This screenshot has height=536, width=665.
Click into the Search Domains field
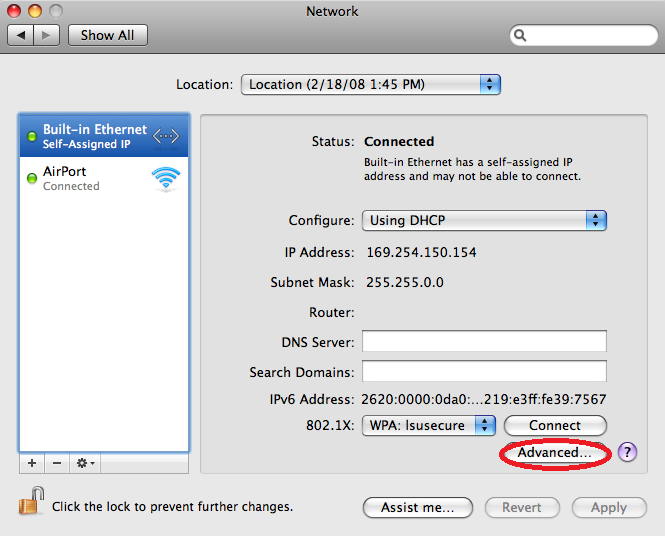(x=484, y=371)
